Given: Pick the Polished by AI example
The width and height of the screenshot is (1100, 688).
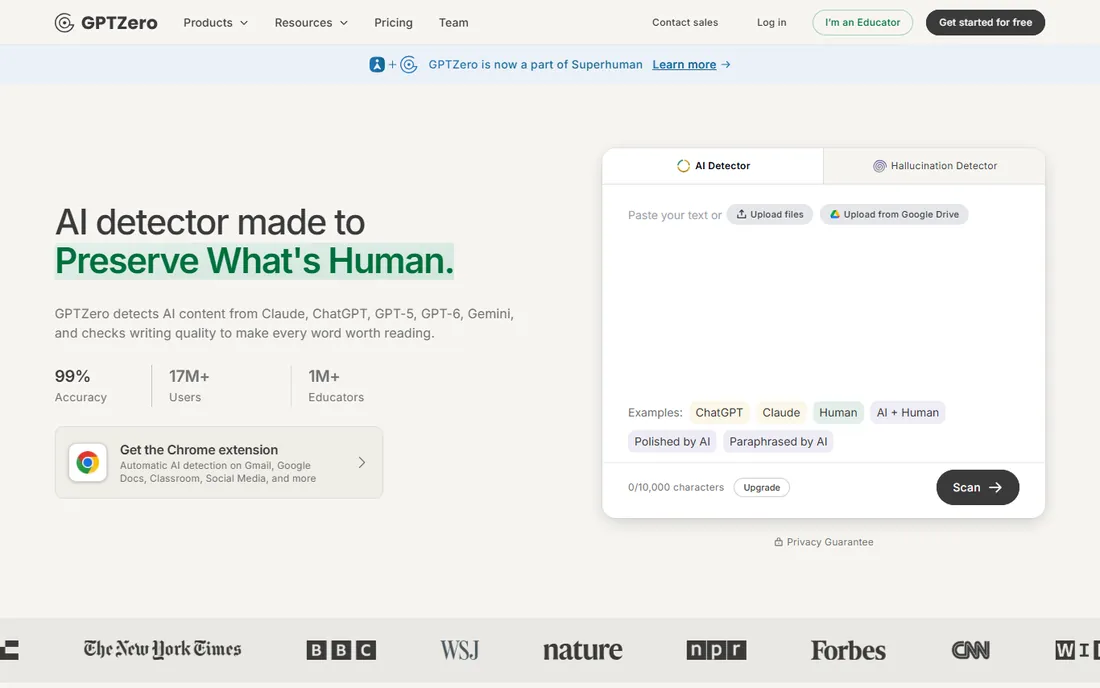Looking at the screenshot, I should [672, 442].
